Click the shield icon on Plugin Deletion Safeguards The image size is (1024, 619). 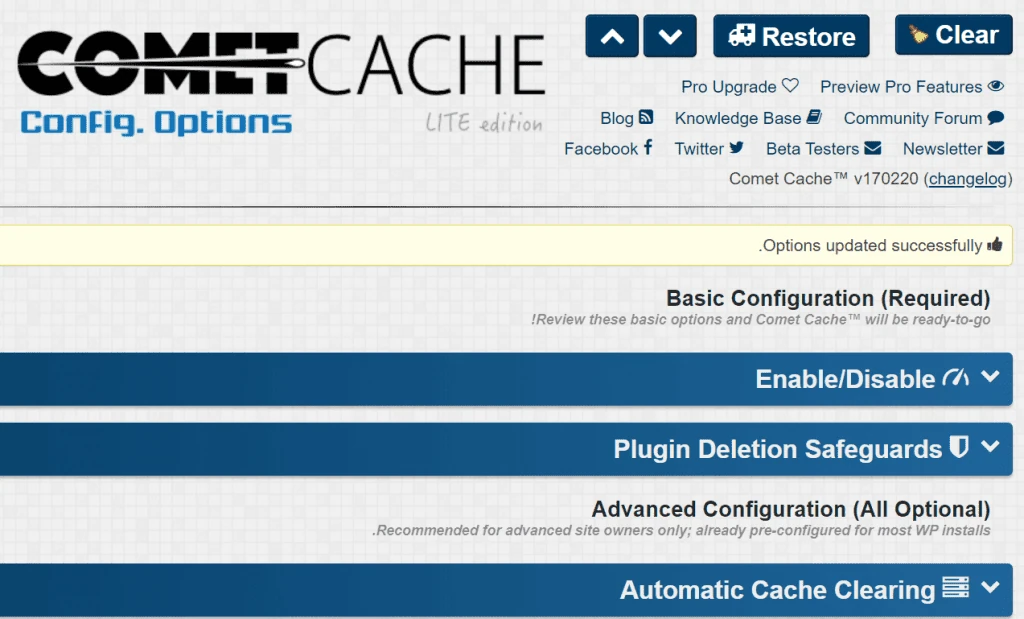point(959,447)
